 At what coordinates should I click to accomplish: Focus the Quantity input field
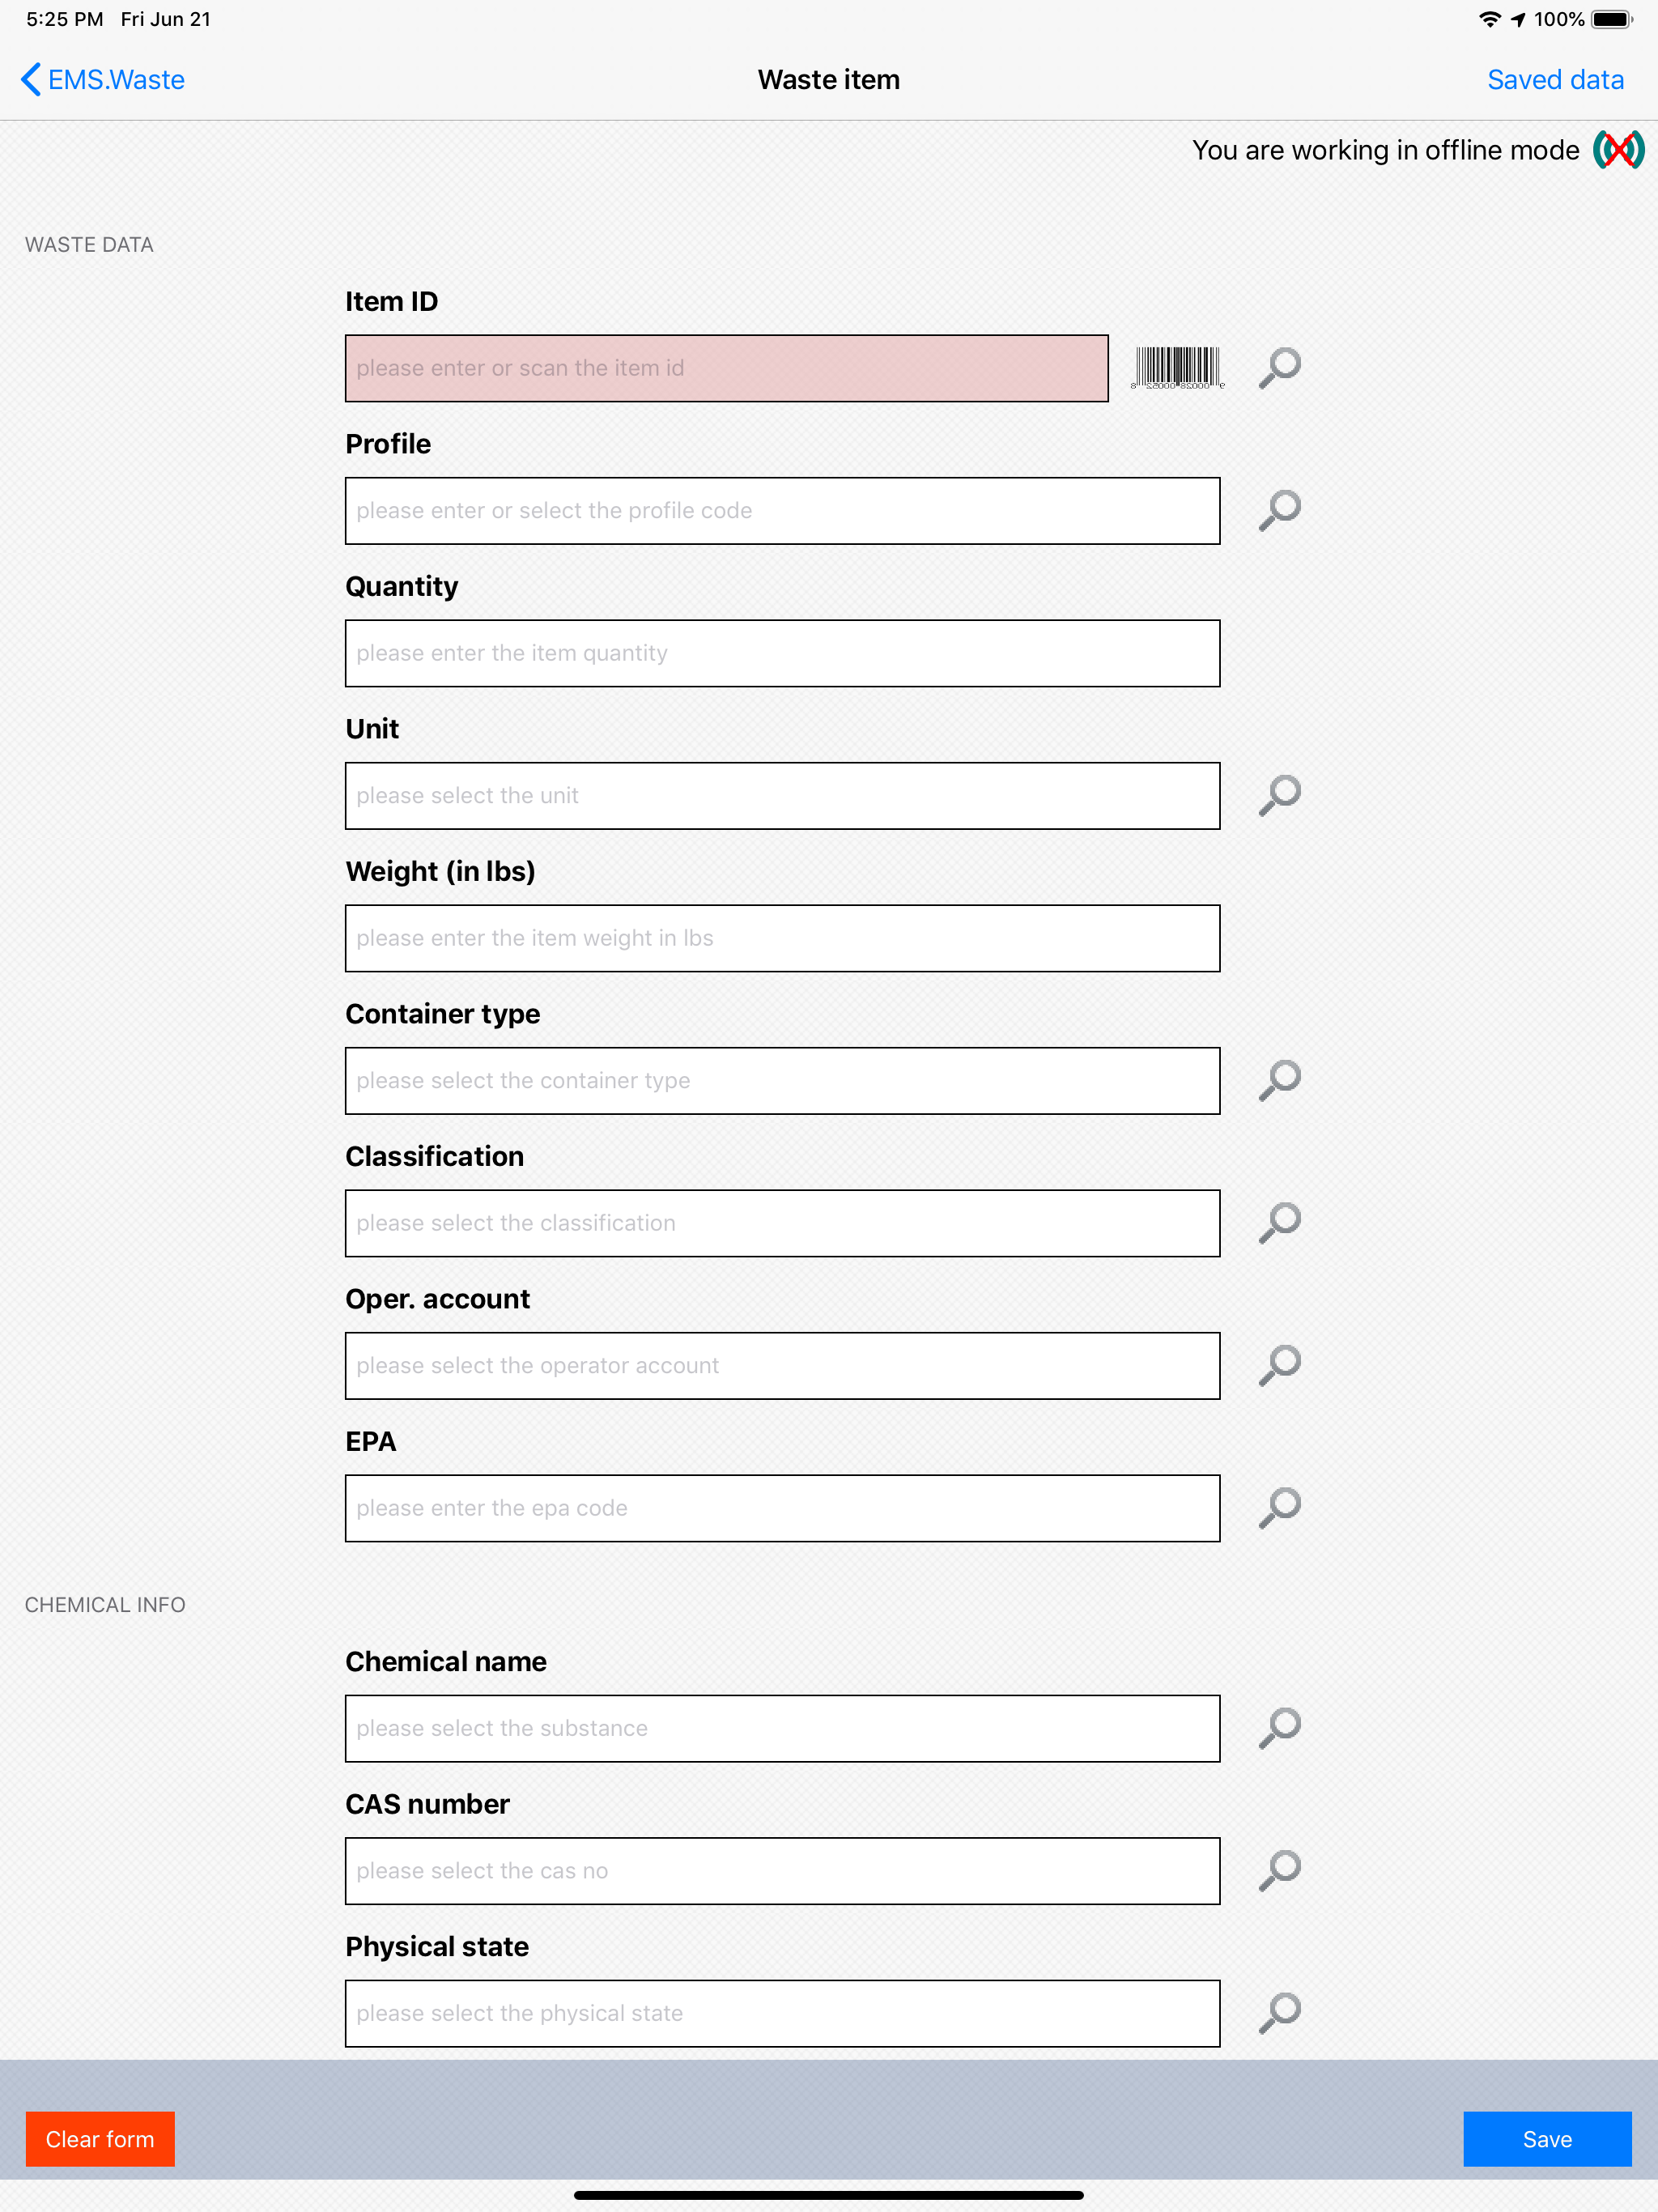(782, 653)
